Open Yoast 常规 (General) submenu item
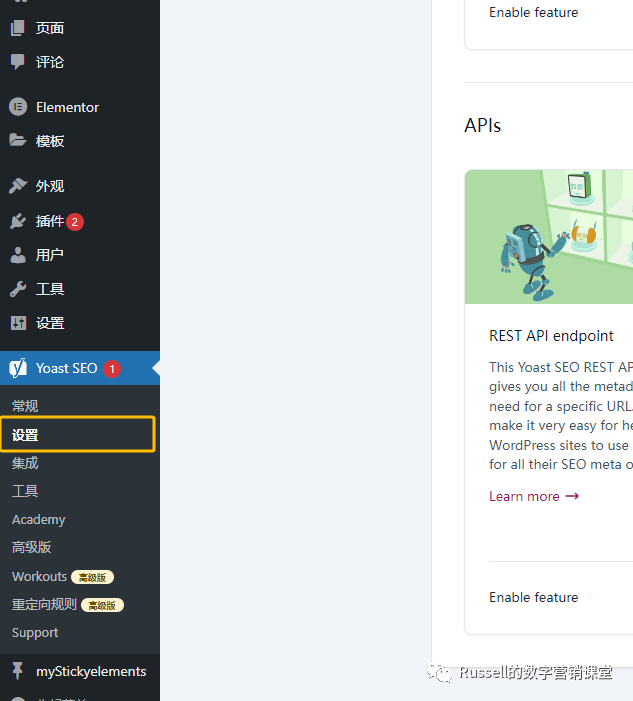Screen dimensions: 633x701 point(25,406)
